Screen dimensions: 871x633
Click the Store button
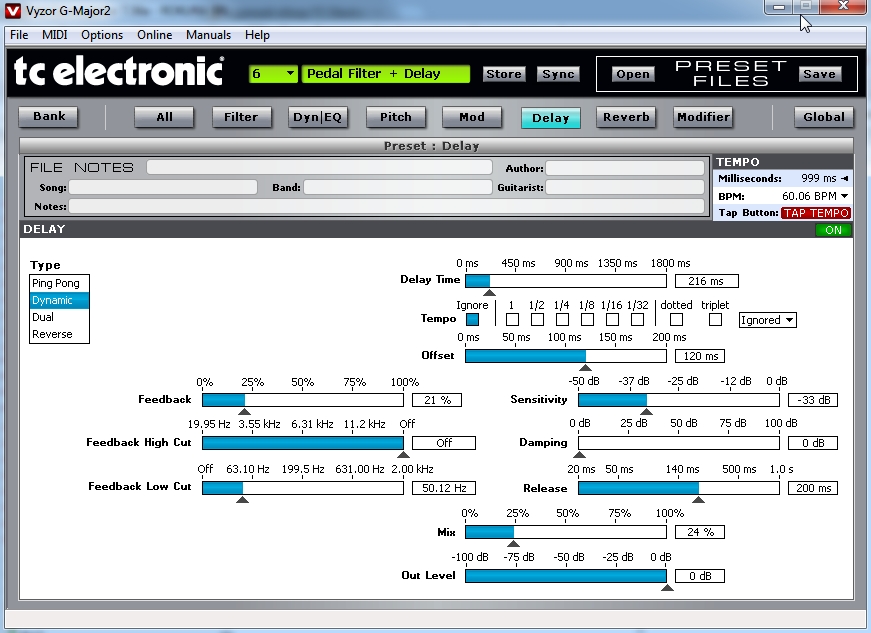point(504,74)
